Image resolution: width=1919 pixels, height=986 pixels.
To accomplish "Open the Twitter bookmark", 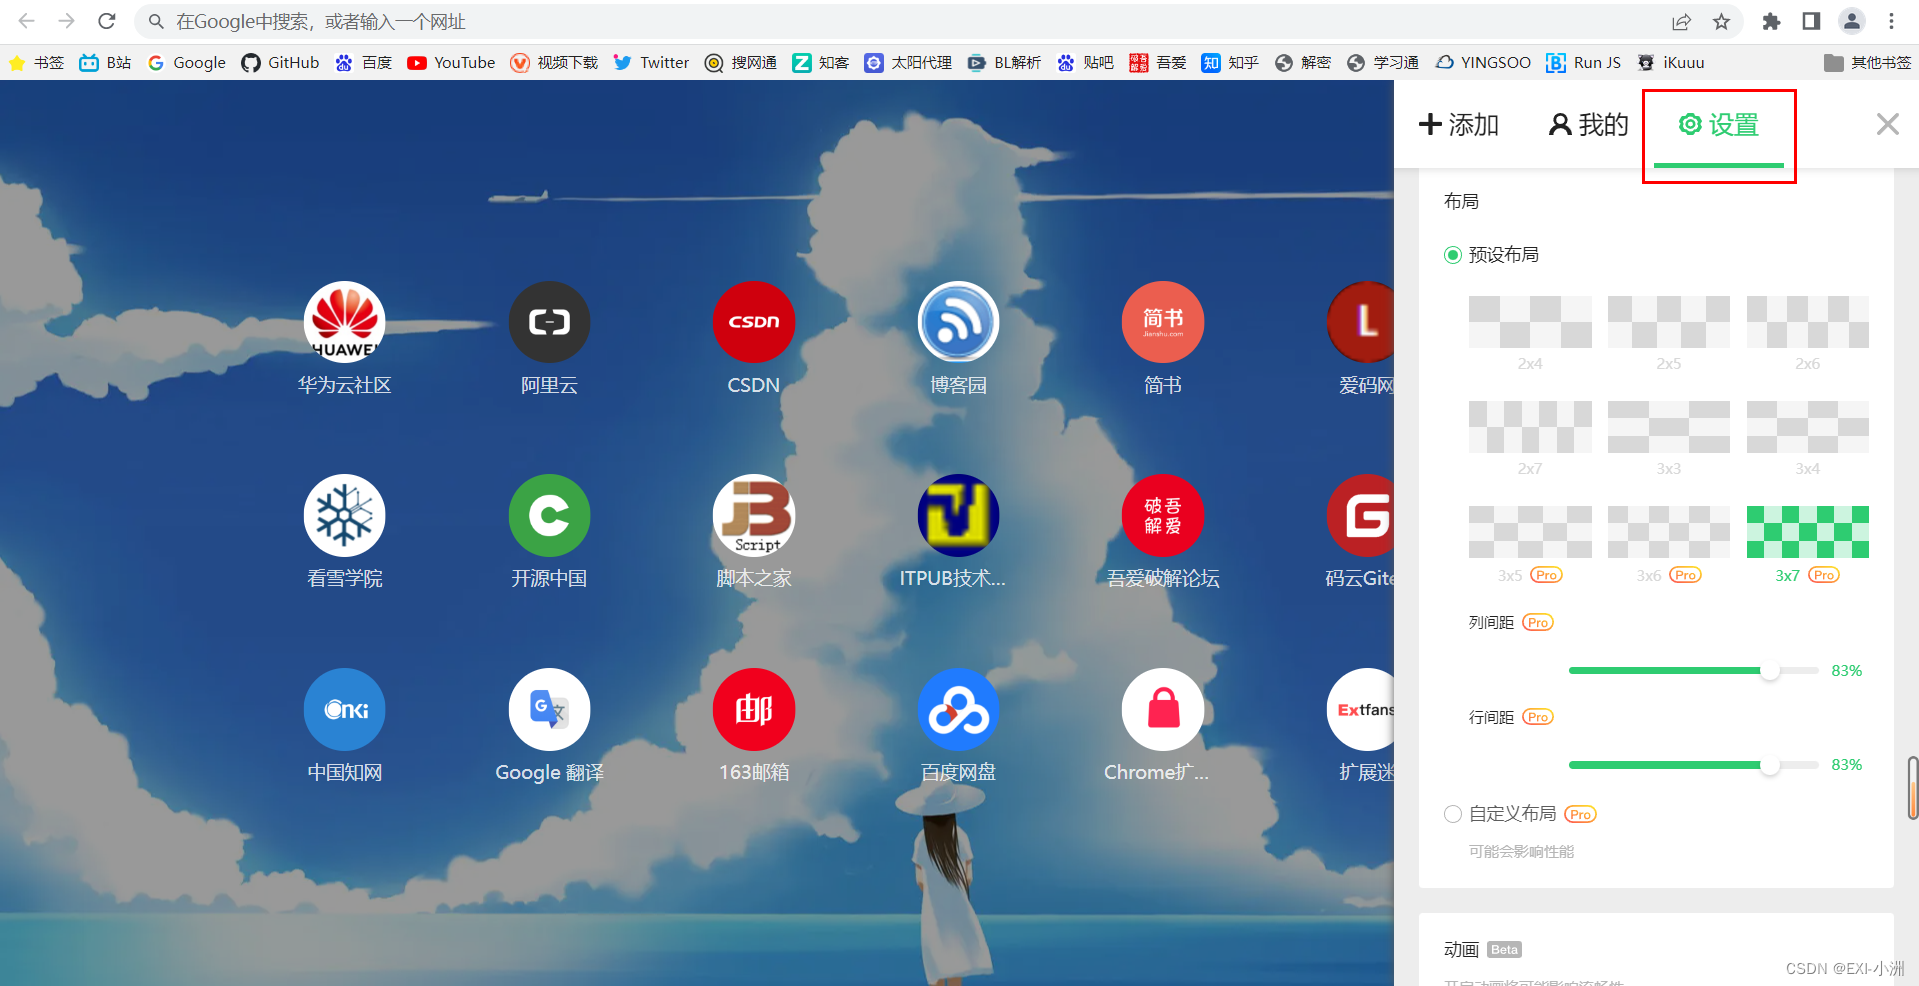I will (x=651, y=62).
